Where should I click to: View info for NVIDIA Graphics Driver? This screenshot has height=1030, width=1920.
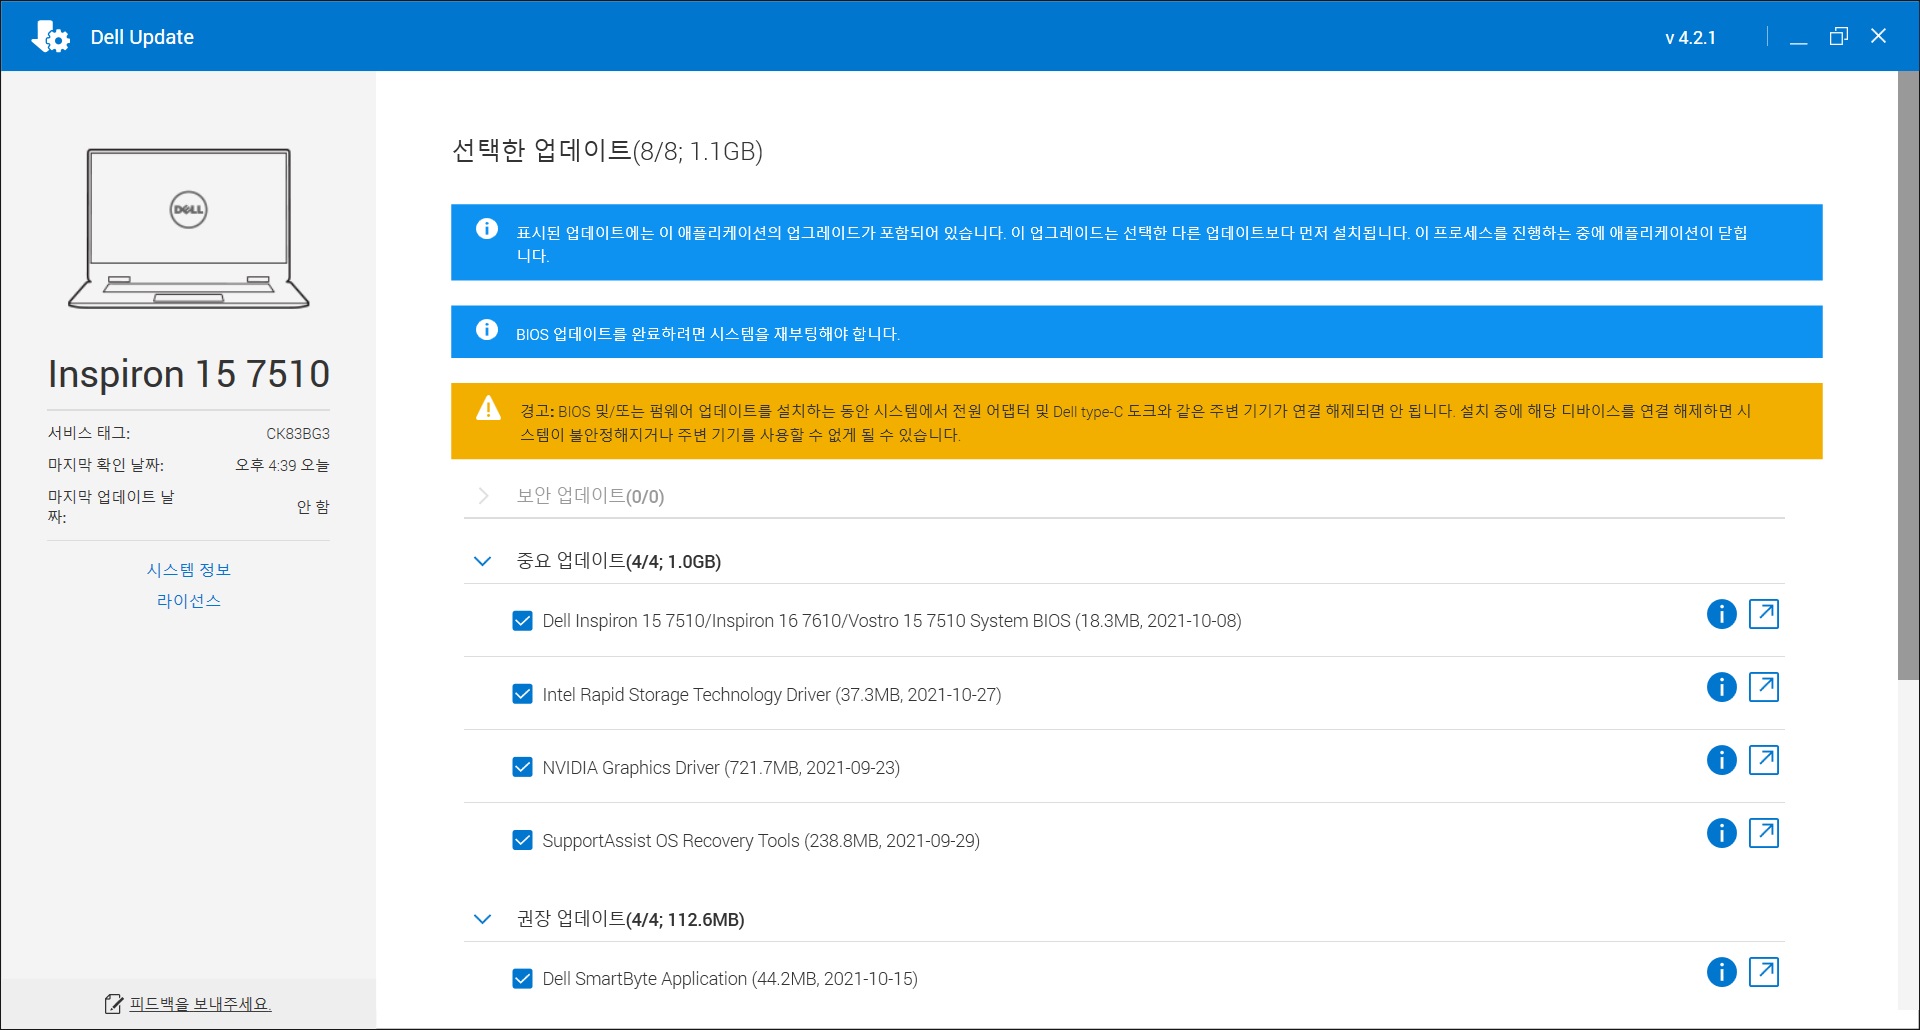coord(1721,760)
